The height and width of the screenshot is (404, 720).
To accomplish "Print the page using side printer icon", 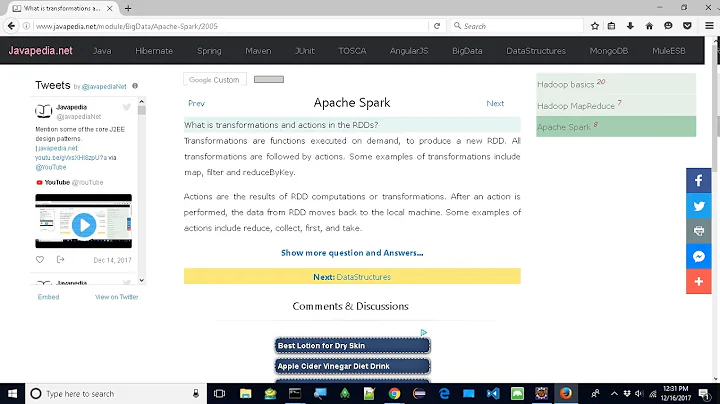I will [x=698, y=231].
